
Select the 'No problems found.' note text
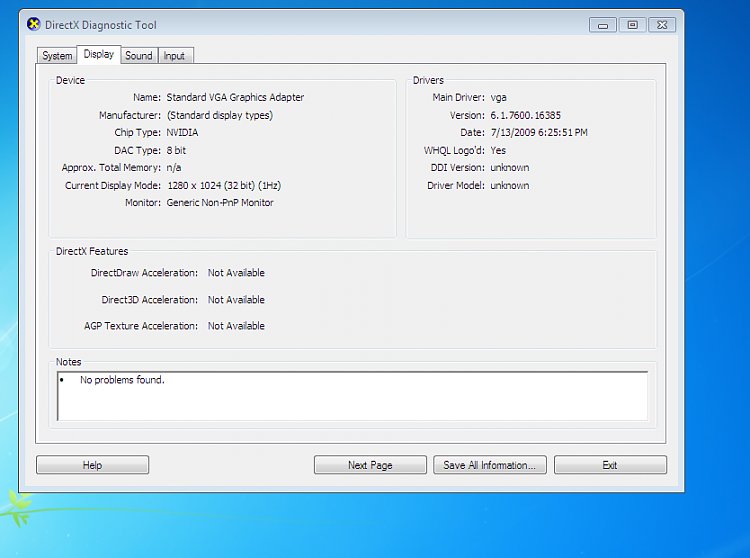coord(122,380)
